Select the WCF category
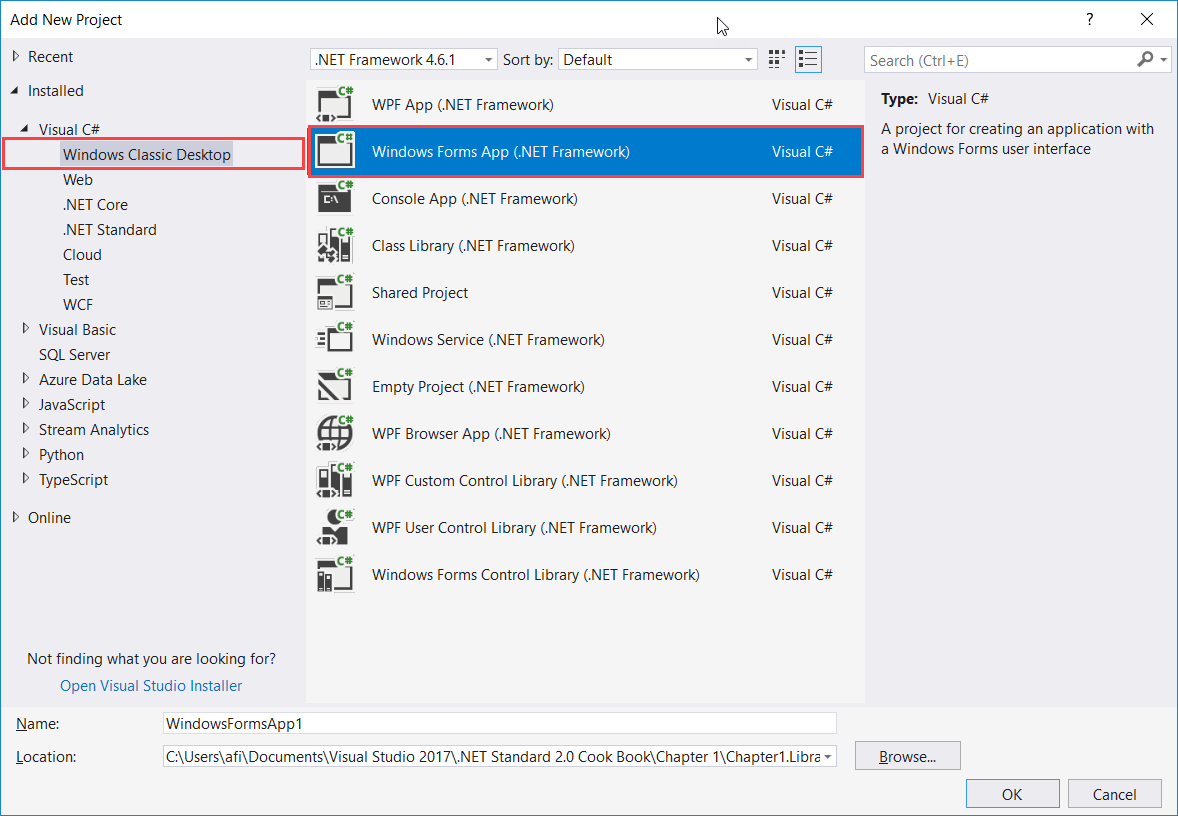The image size is (1178, 816). point(78,304)
